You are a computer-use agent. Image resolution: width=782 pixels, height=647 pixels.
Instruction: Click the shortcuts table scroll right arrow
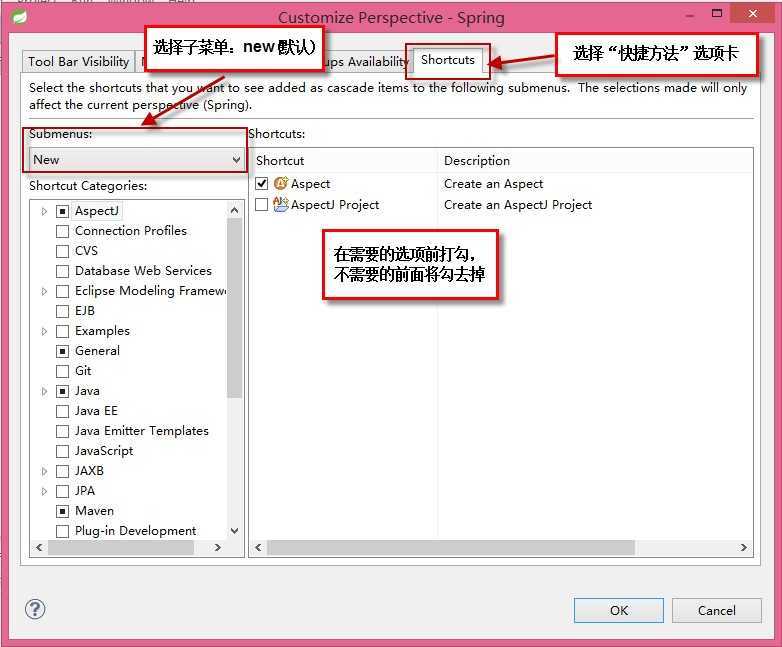[x=744, y=548]
